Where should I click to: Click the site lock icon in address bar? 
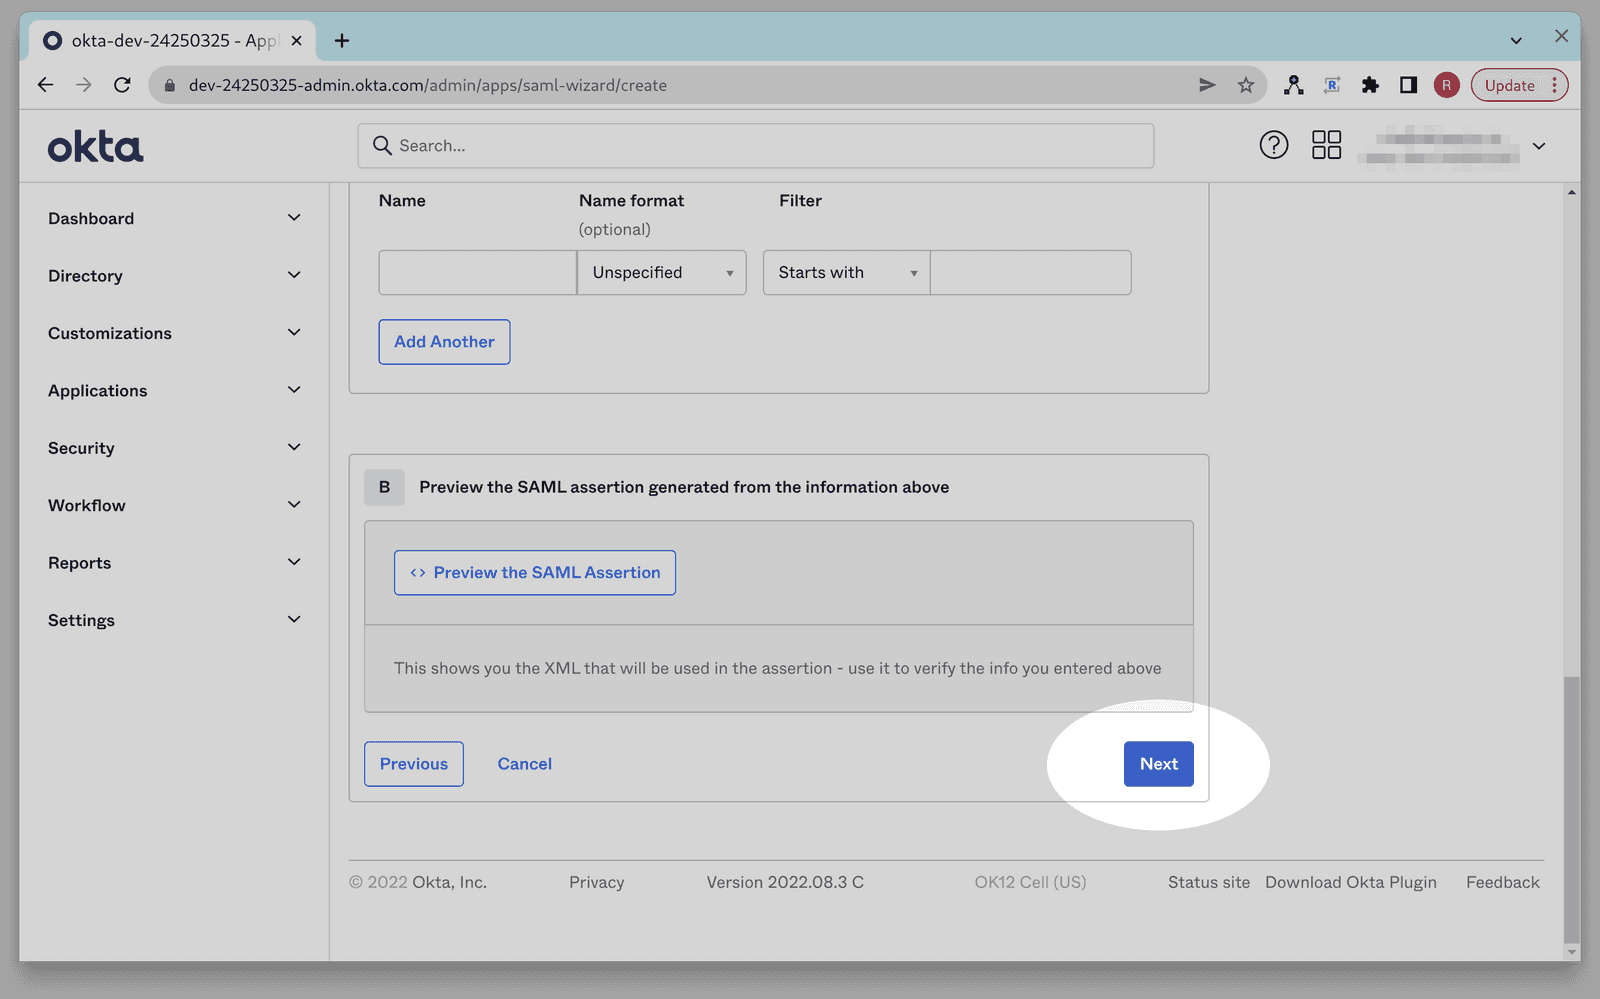(170, 85)
